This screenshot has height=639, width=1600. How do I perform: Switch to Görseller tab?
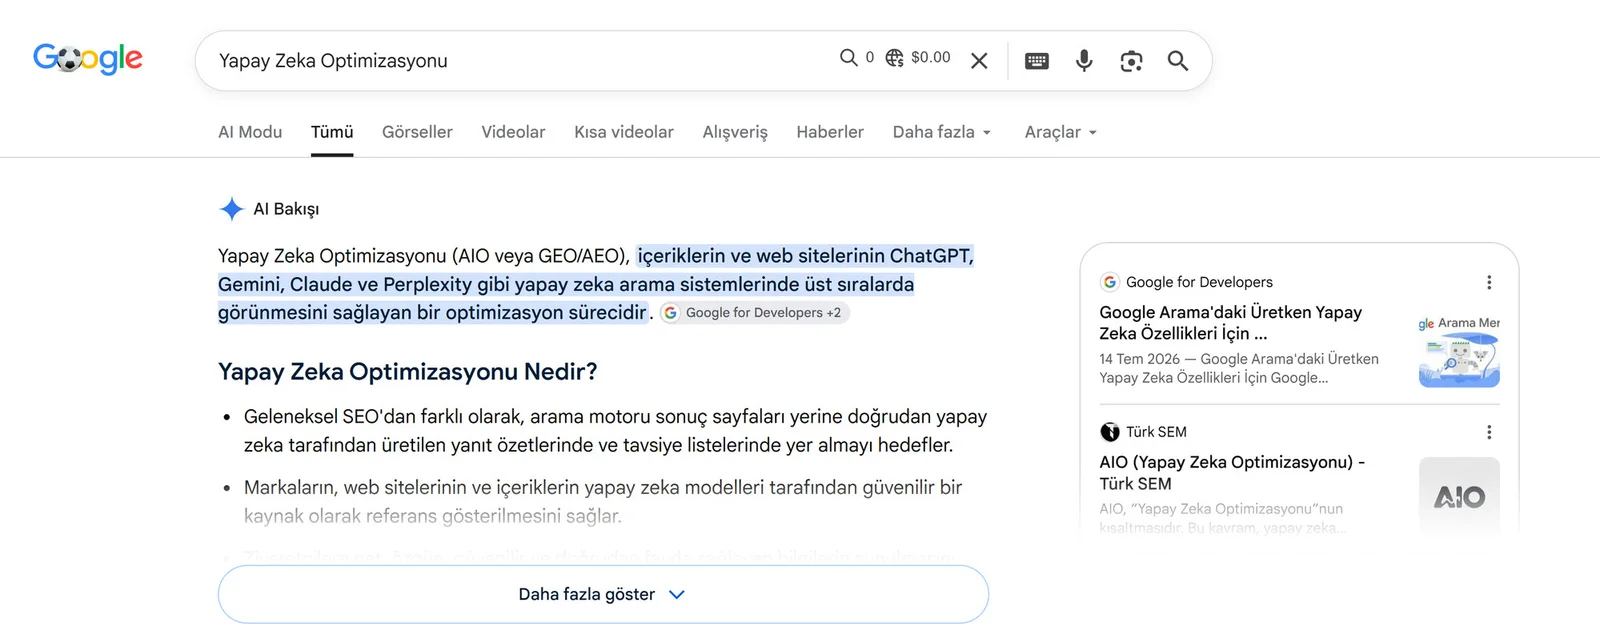[x=417, y=132]
